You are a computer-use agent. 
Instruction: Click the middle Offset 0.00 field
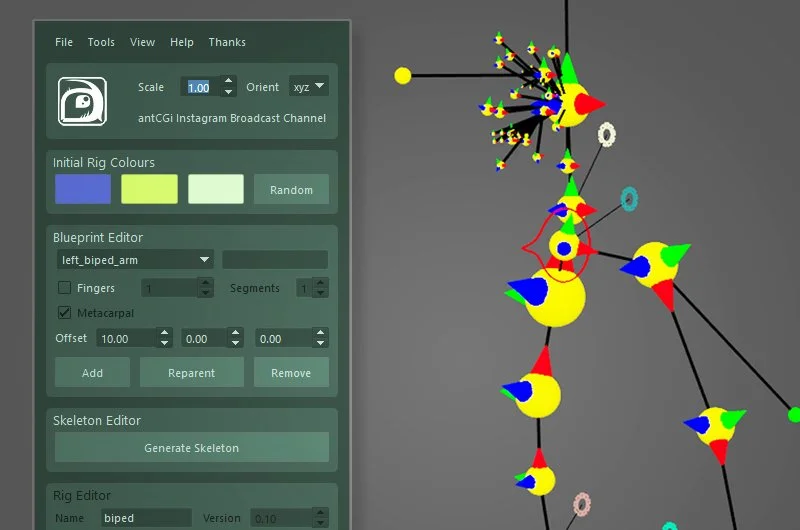click(204, 339)
